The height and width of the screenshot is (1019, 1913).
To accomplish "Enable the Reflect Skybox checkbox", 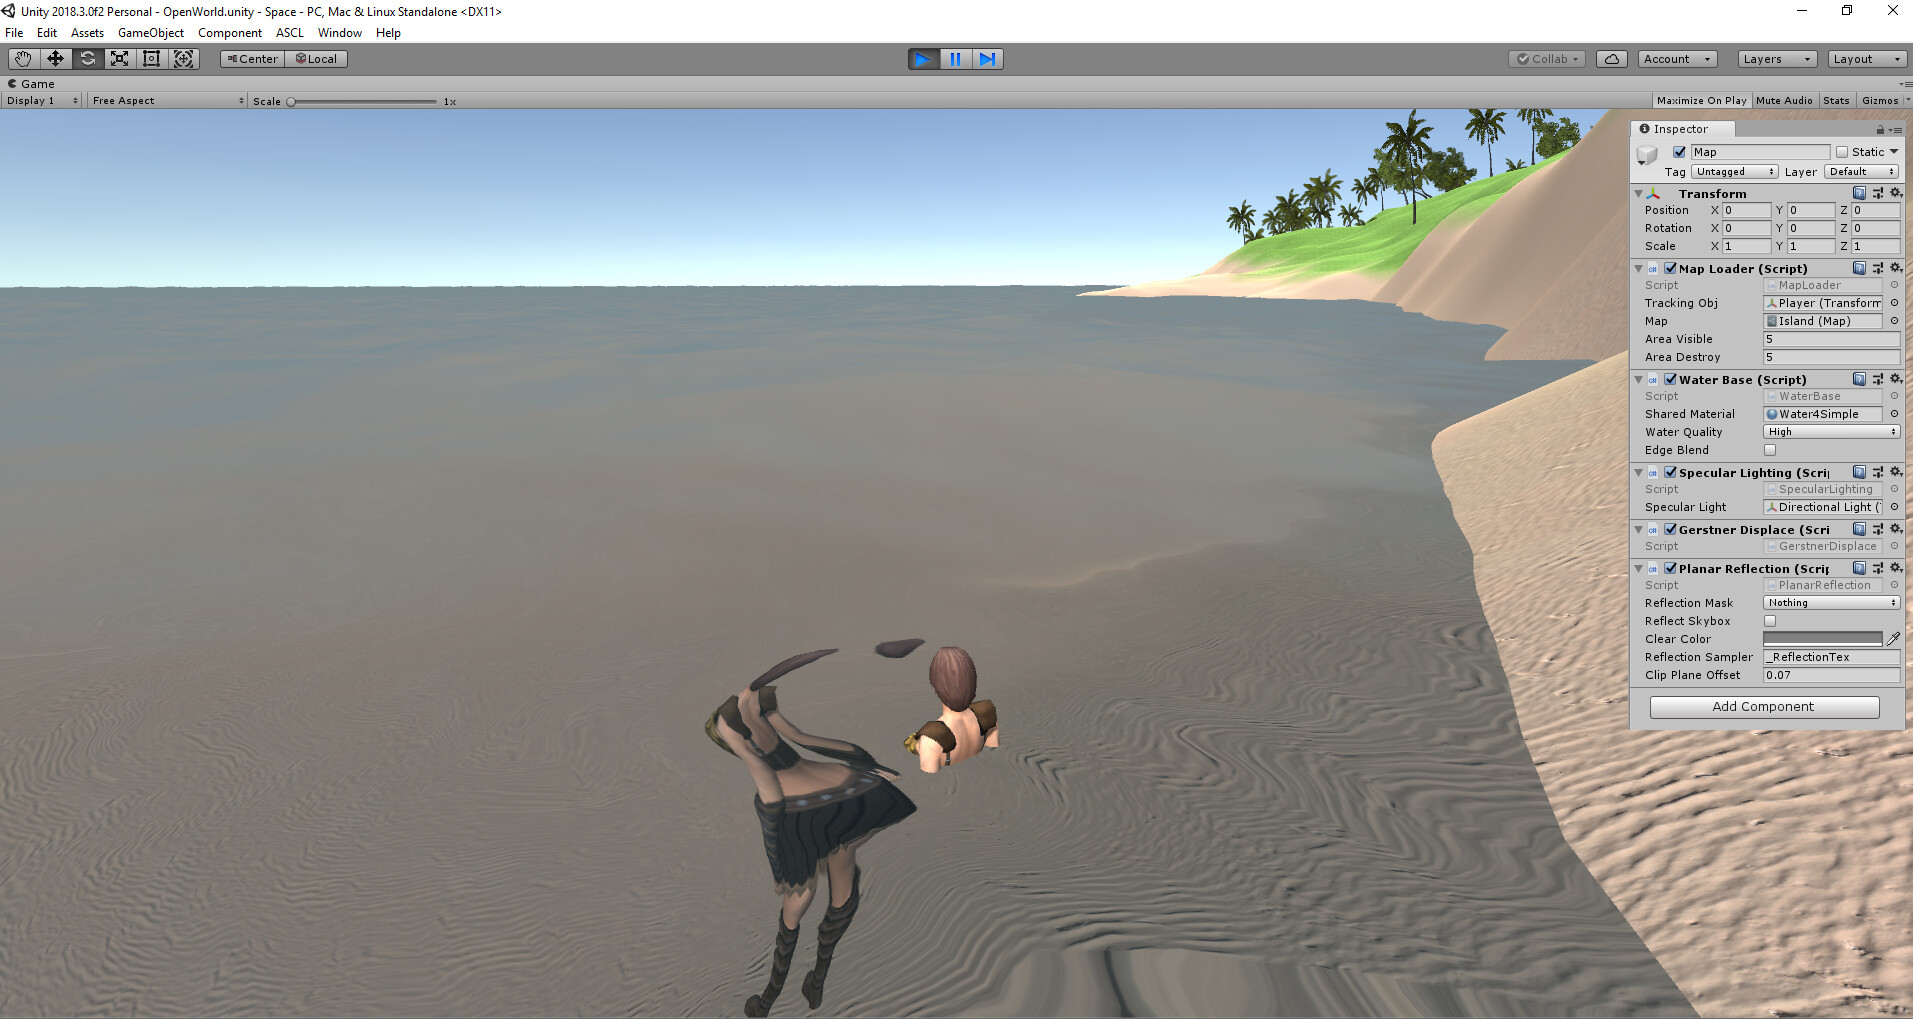I will click(x=1770, y=620).
